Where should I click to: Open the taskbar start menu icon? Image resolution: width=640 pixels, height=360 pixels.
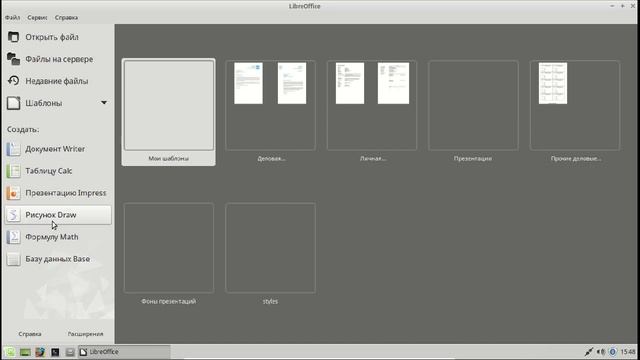10,352
